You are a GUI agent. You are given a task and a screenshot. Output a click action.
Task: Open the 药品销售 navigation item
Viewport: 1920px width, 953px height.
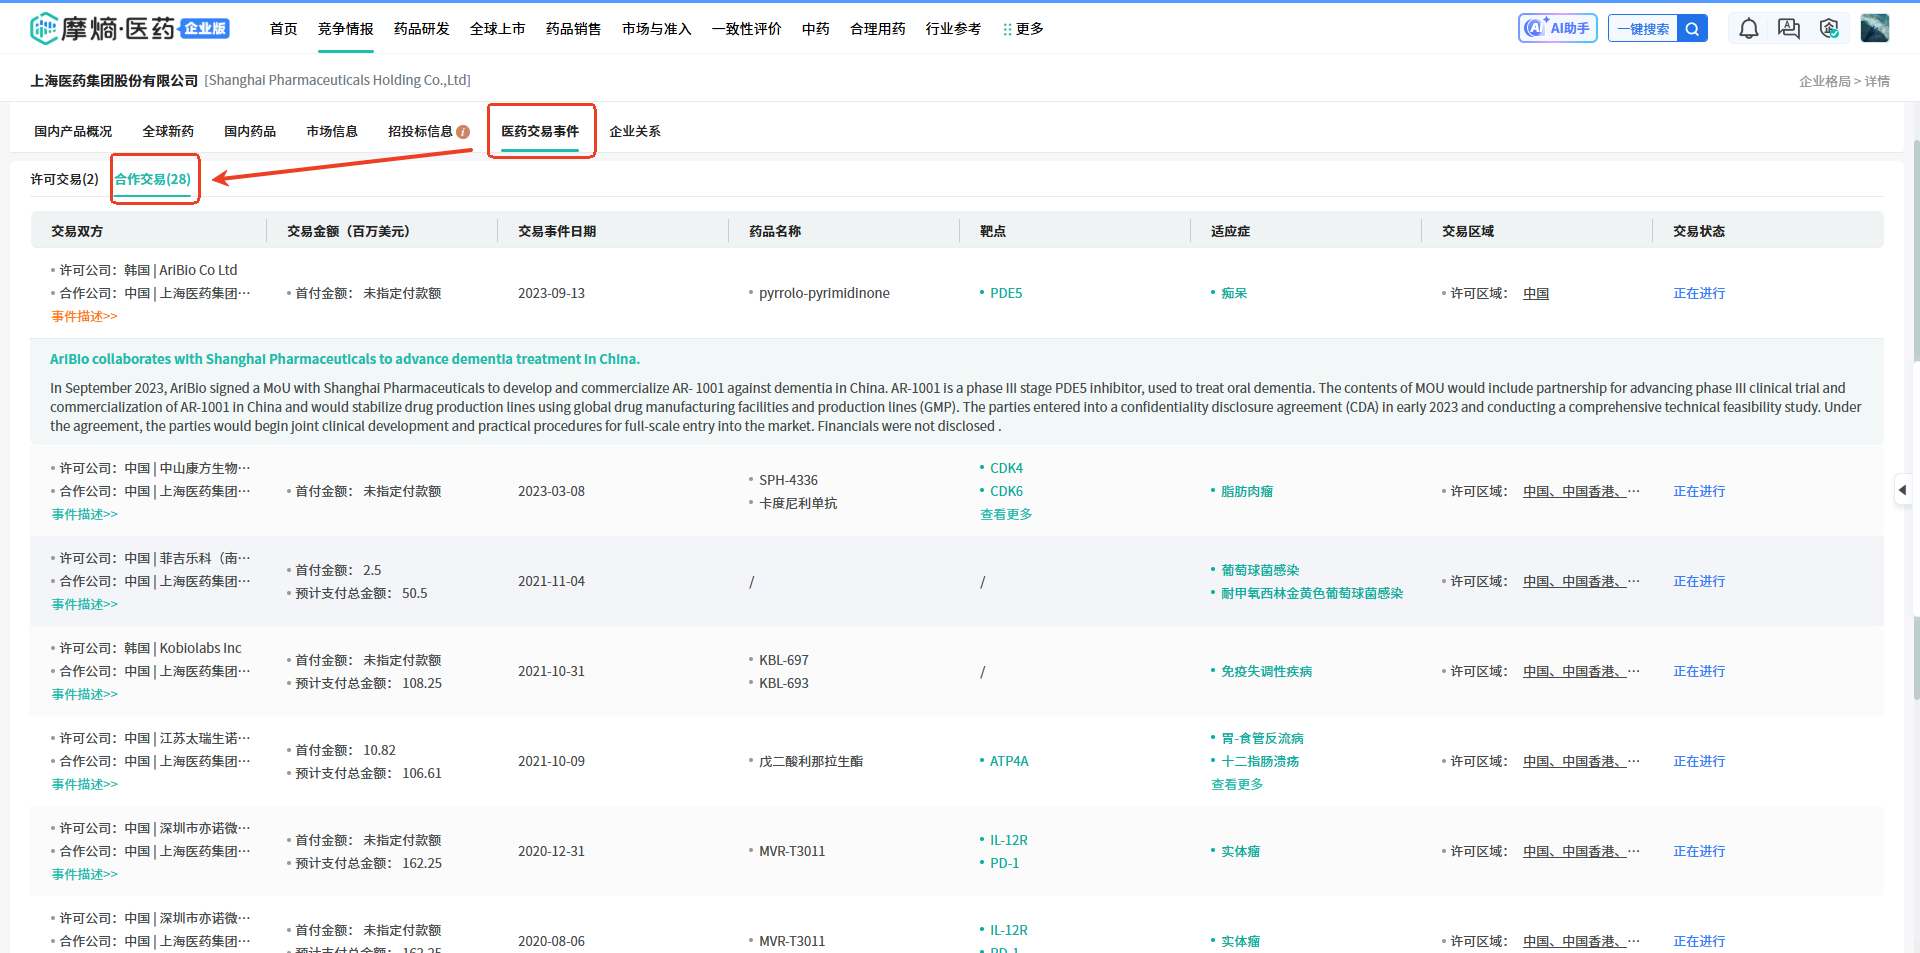click(x=573, y=29)
